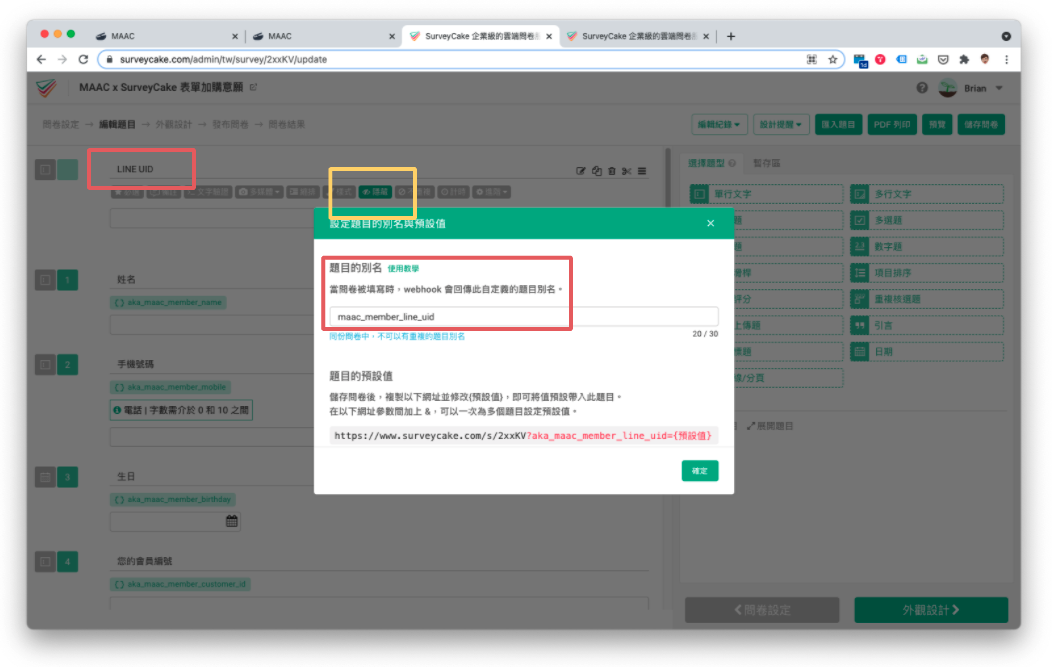Viewport: 1059px width, 667px height.
Task: Edit the maac_member_line_uid alias field
Action: pos(523,317)
